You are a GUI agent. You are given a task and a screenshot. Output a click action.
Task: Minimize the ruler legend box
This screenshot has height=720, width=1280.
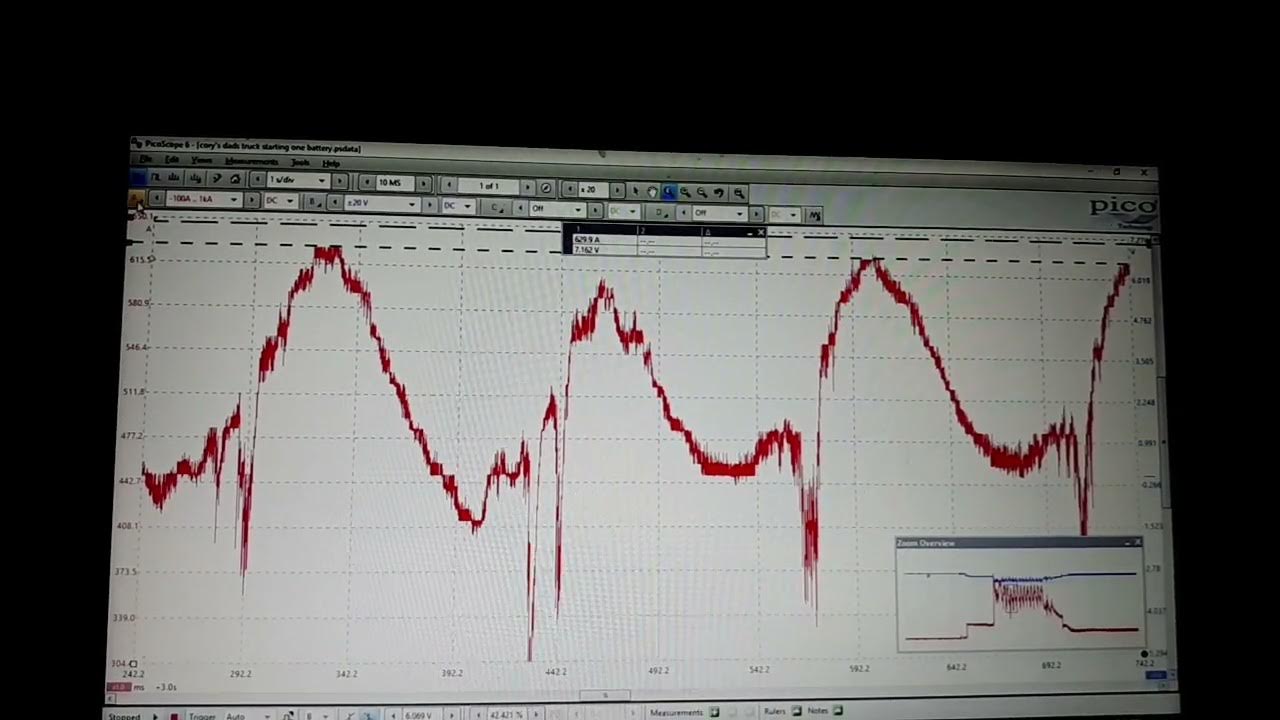[x=749, y=232]
